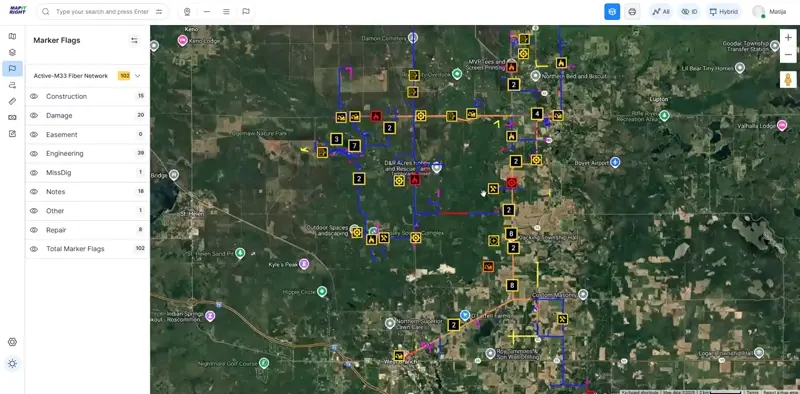800x394 pixels.
Task: Open the marker cluster labeled 3
Action: point(336,138)
